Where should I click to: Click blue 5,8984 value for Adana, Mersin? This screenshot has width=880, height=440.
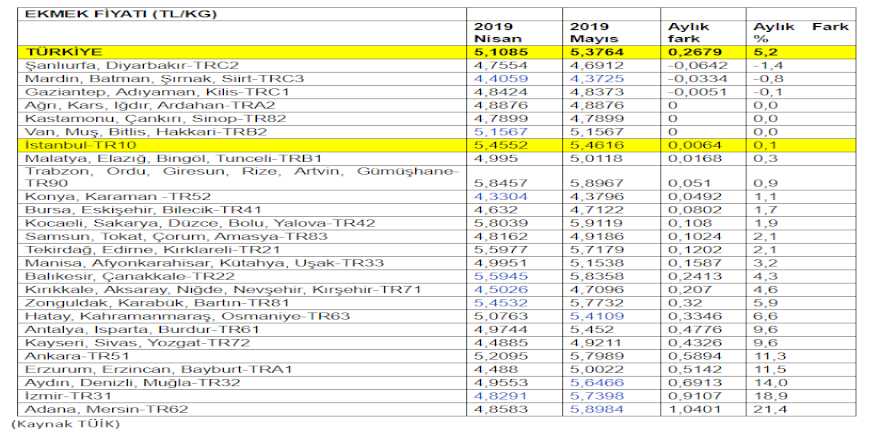(594, 410)
